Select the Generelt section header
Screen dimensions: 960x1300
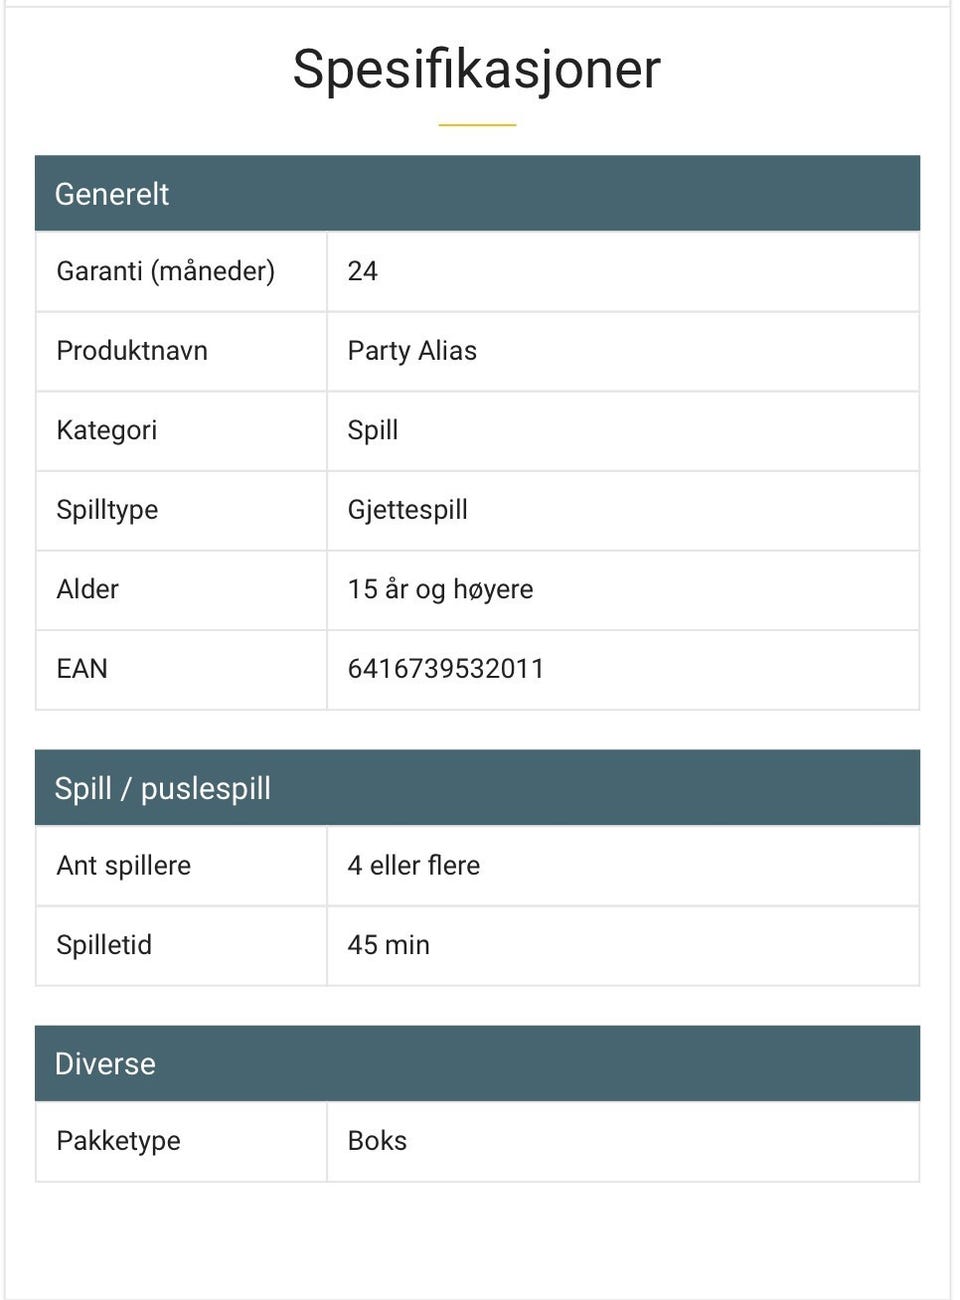(x=112, y=194)
